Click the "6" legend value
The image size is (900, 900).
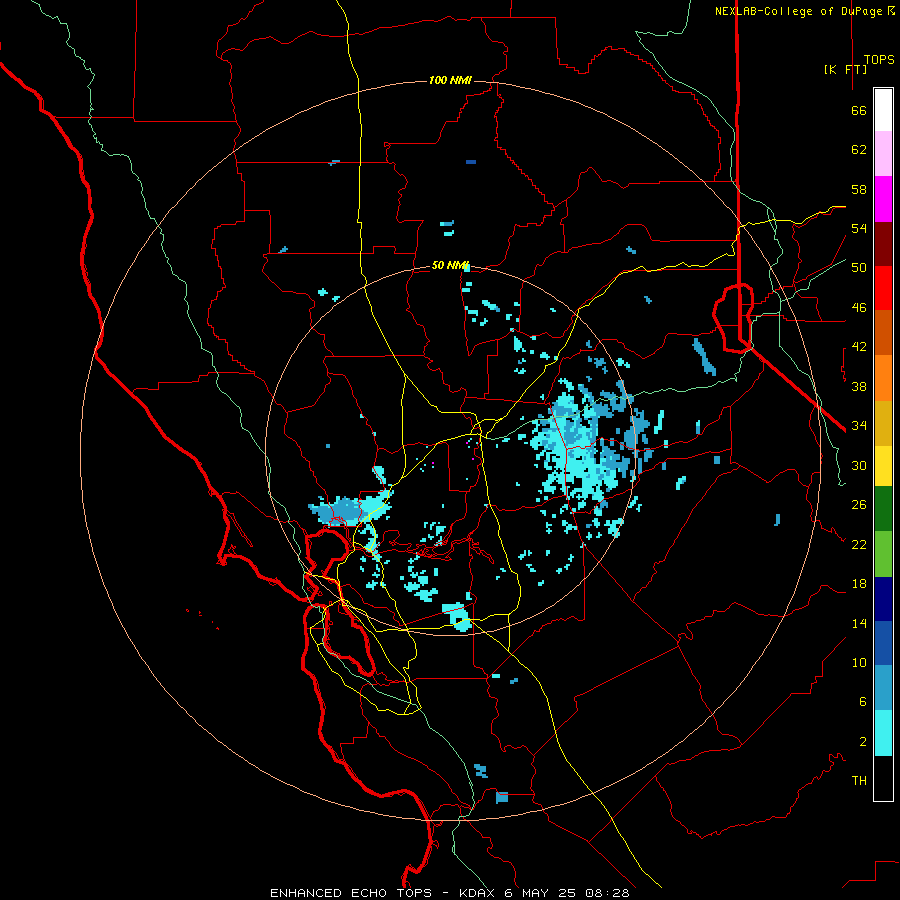point(862,702)
